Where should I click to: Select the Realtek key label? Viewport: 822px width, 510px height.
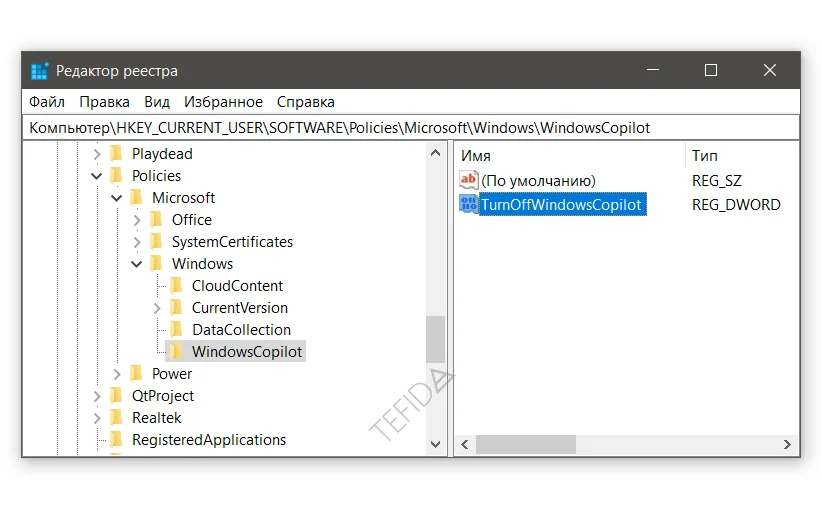[156, 418]
